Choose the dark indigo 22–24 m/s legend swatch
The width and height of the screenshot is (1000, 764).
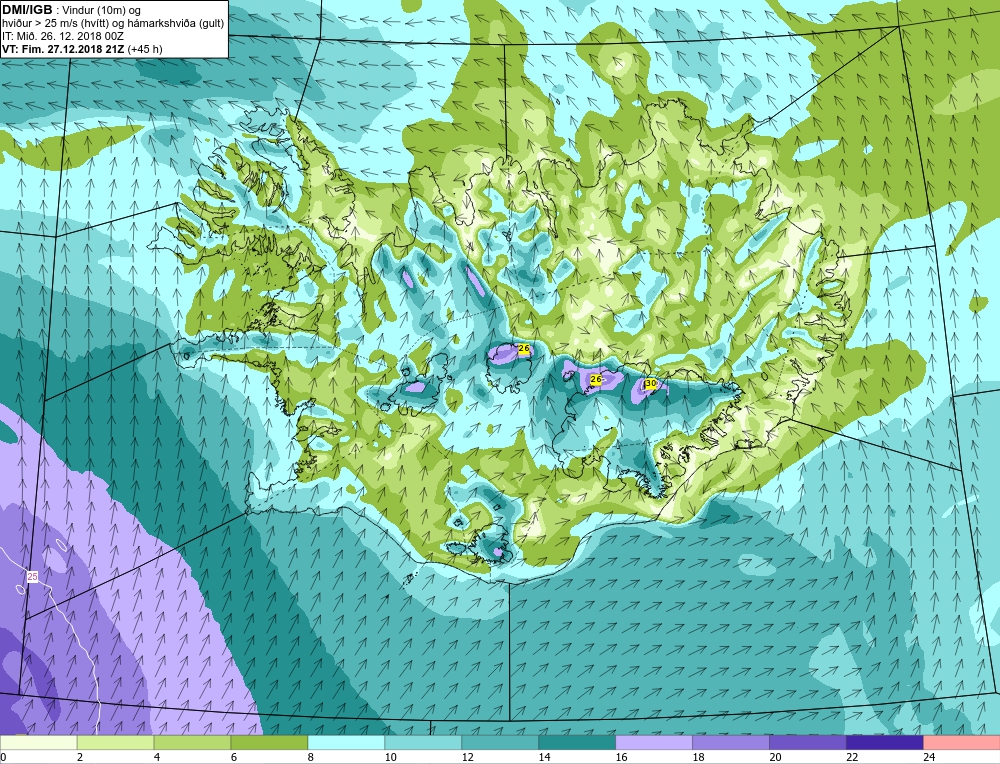pos(885,743)
